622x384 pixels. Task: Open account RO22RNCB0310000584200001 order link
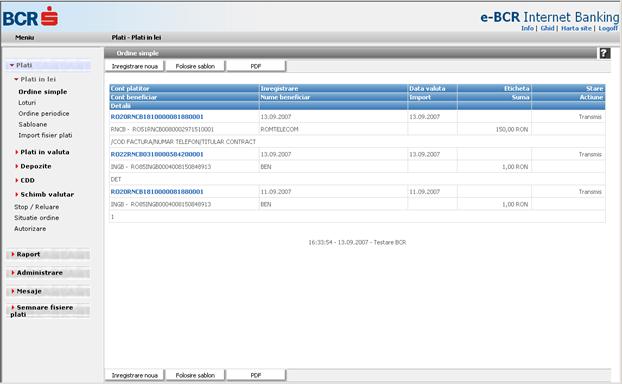(x=157, y=154)
